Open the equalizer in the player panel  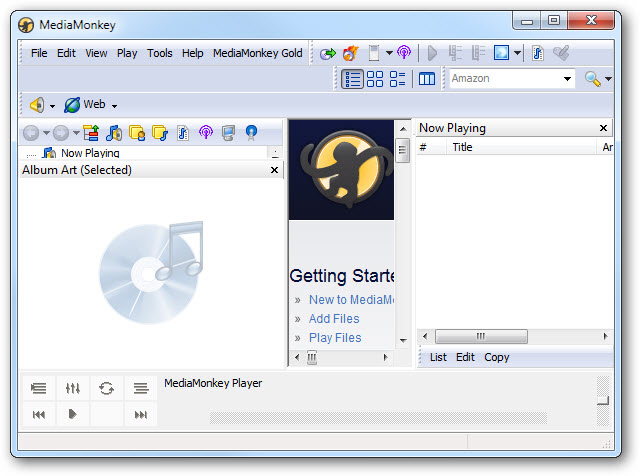(73, 388)
